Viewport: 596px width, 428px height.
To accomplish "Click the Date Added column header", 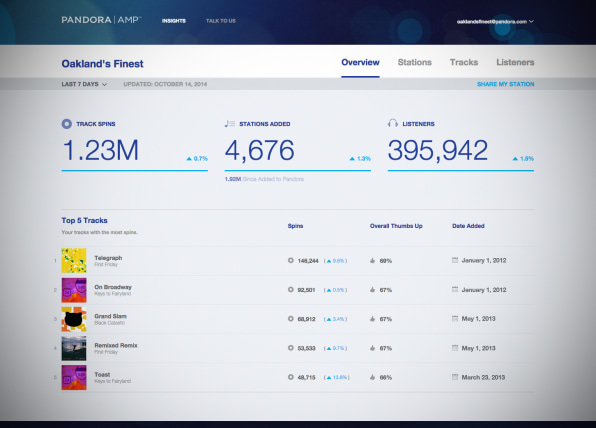I will (x=468, y=226).
